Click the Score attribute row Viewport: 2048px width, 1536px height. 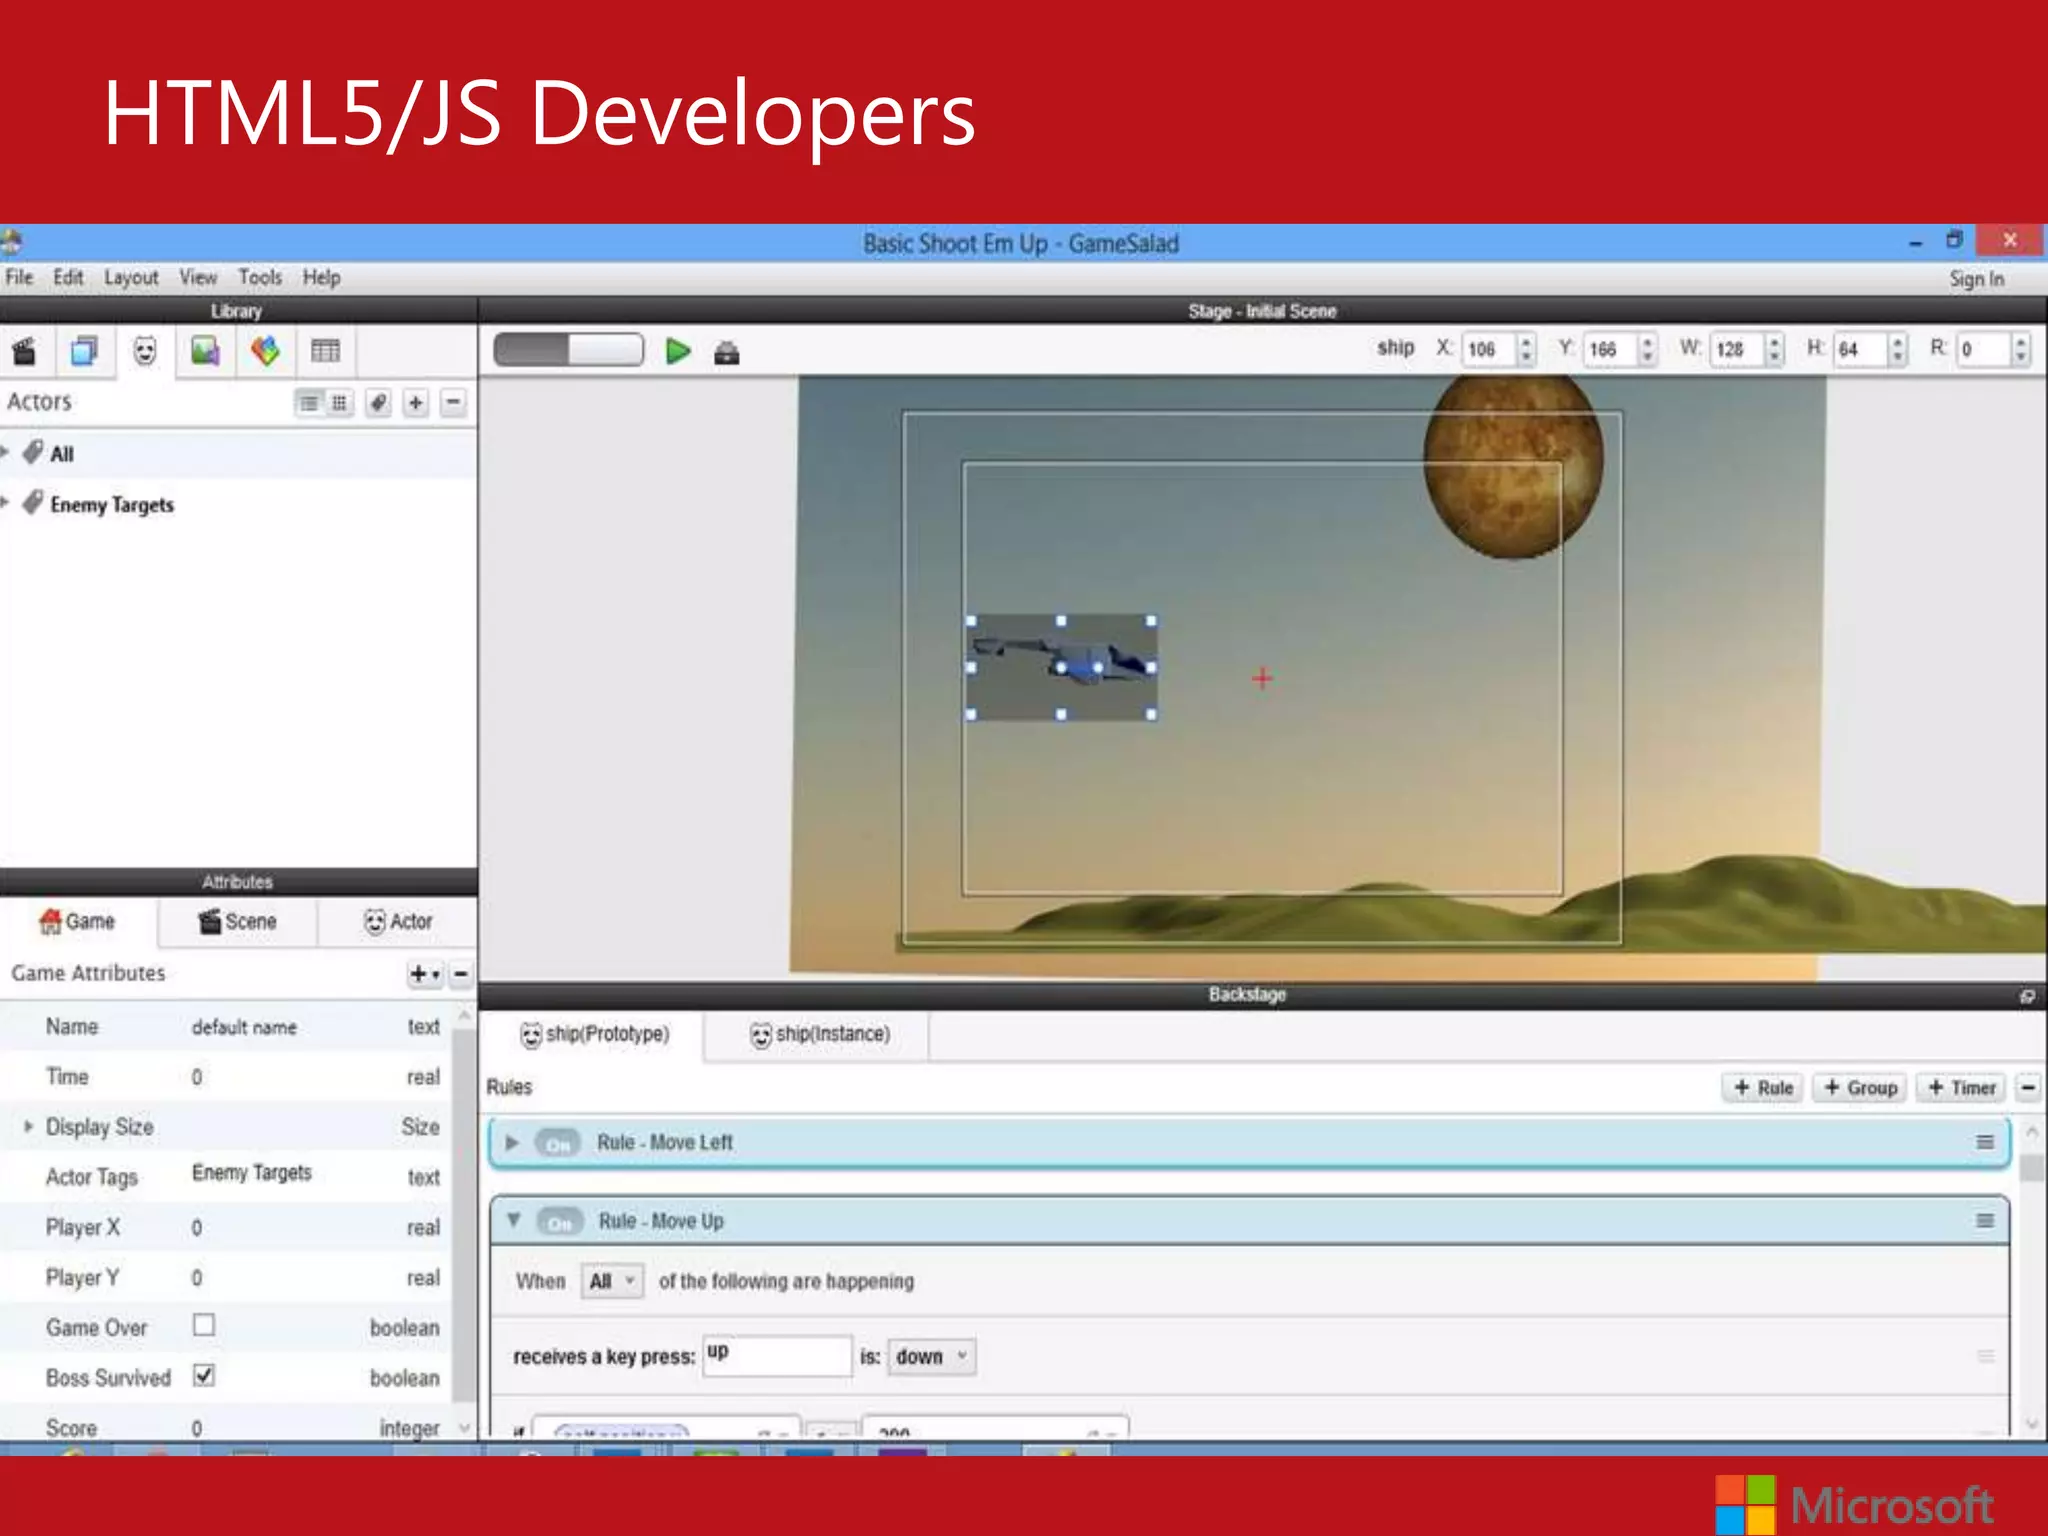click(x=227, y=1427)
